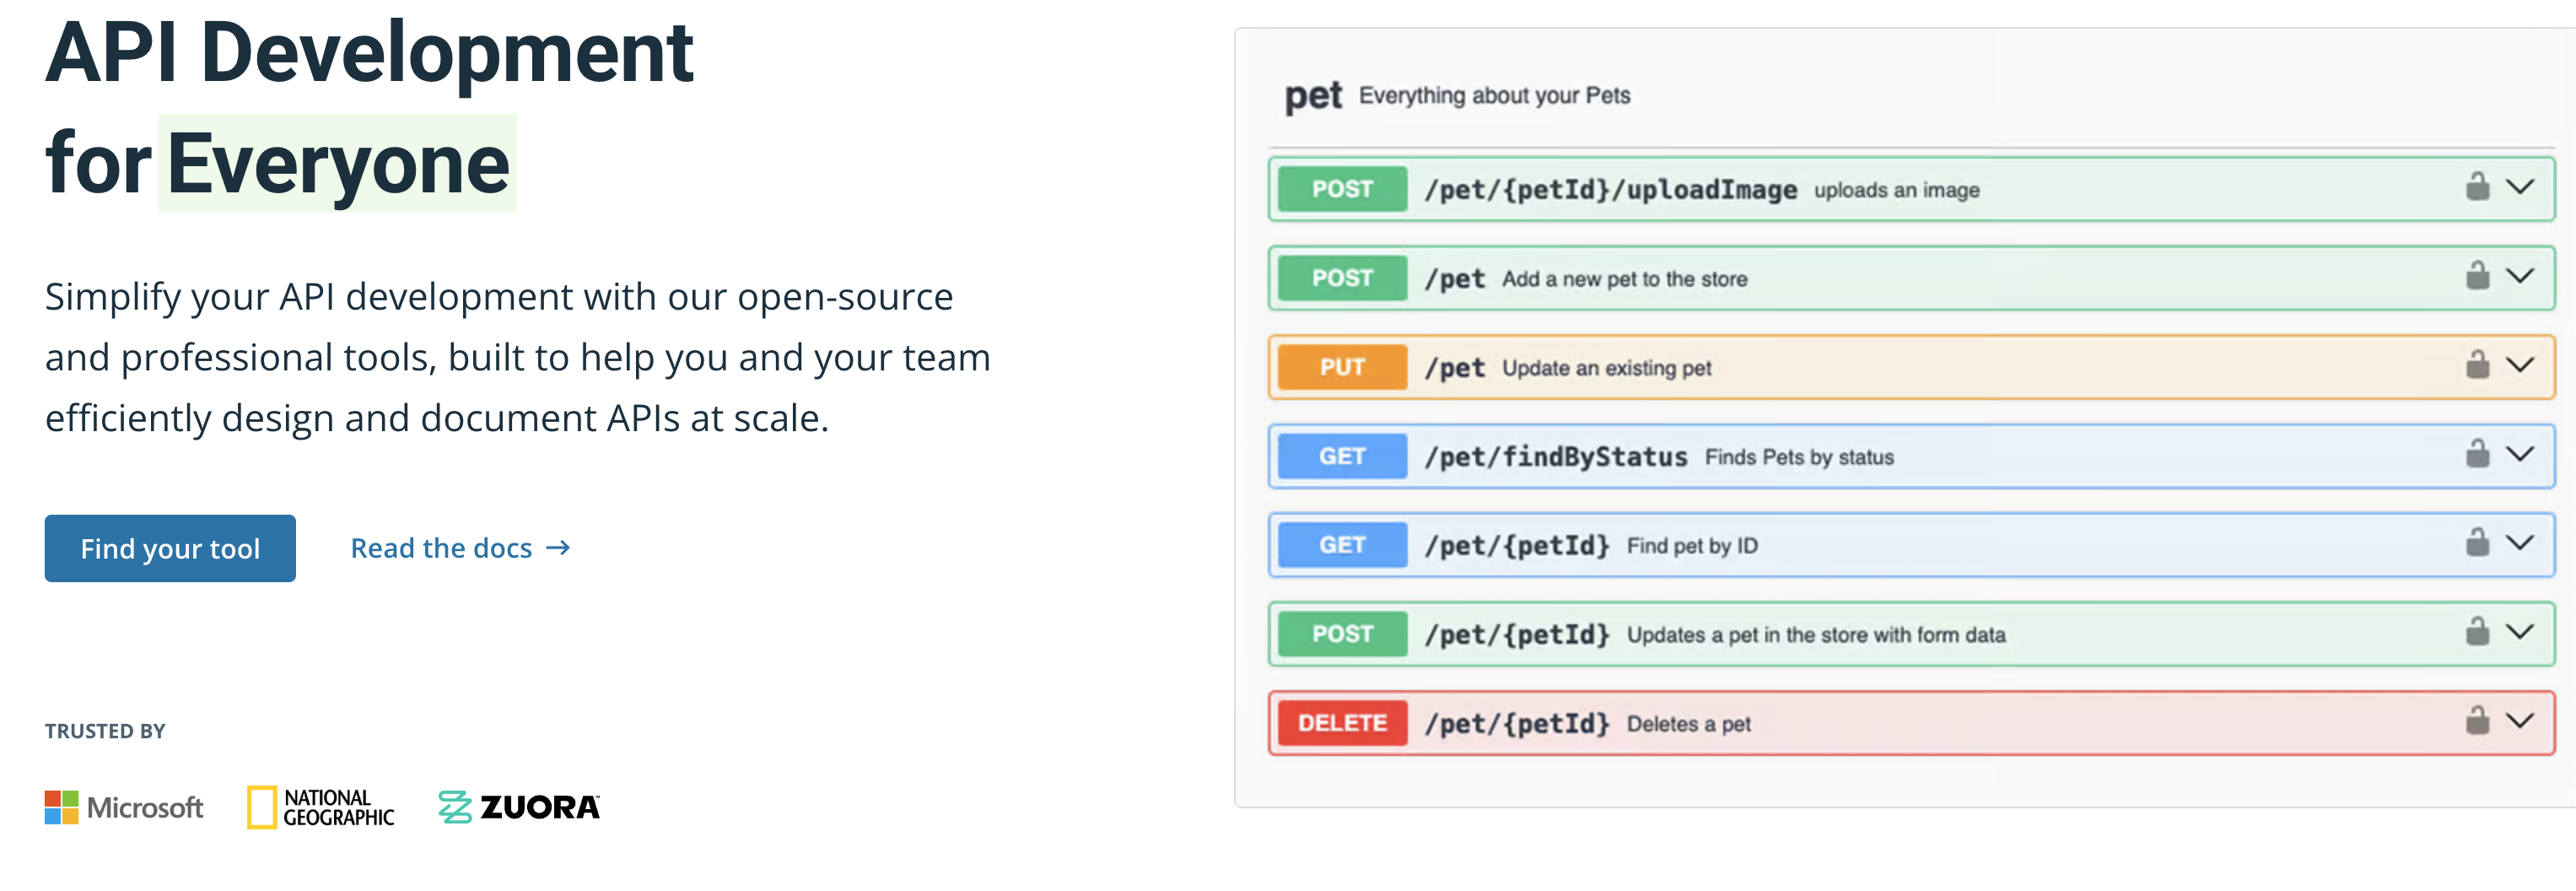Expand 'Finds Pets by status' chevron
The width and height of the screenshot is (2576, 891).
(2519, 454)
